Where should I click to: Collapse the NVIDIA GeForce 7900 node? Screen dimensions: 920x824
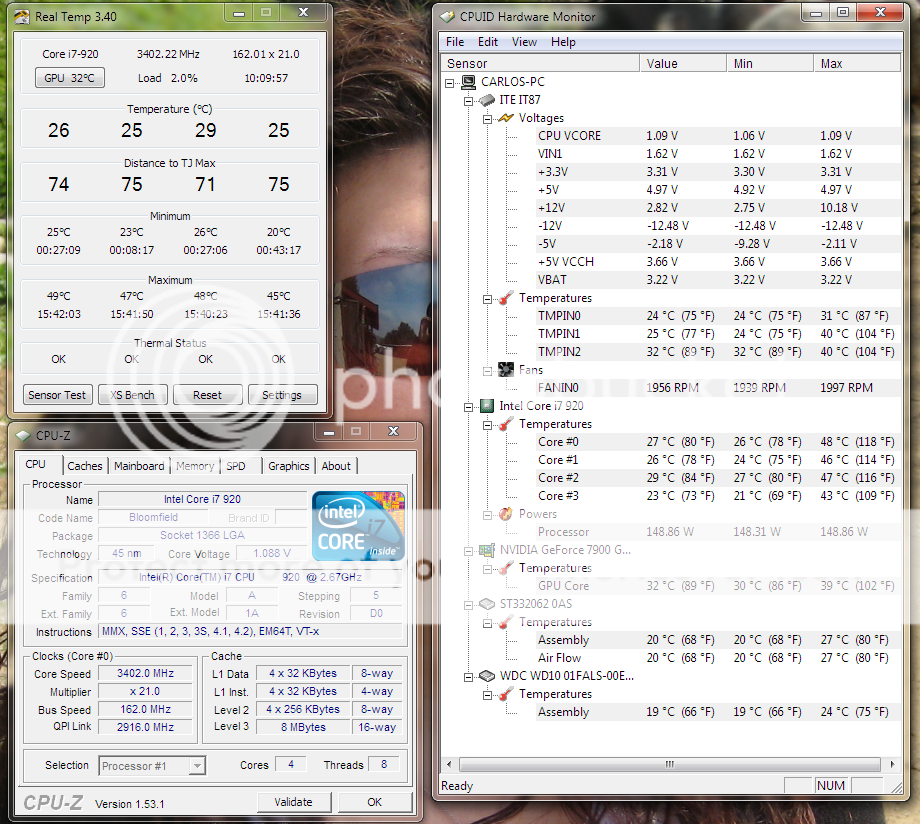469,549
